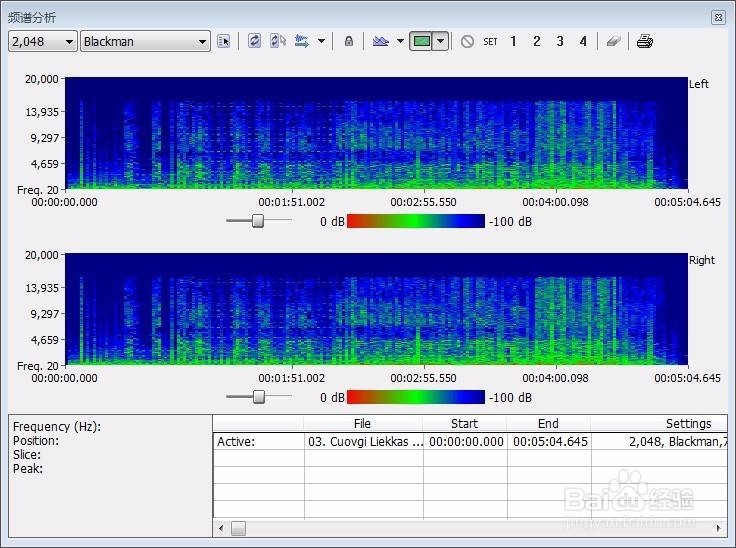Click the file name '03. Cuovgi Liekkas ...' cell
Image resolution: width=736 pixels, height=548 pixels.
365,441
